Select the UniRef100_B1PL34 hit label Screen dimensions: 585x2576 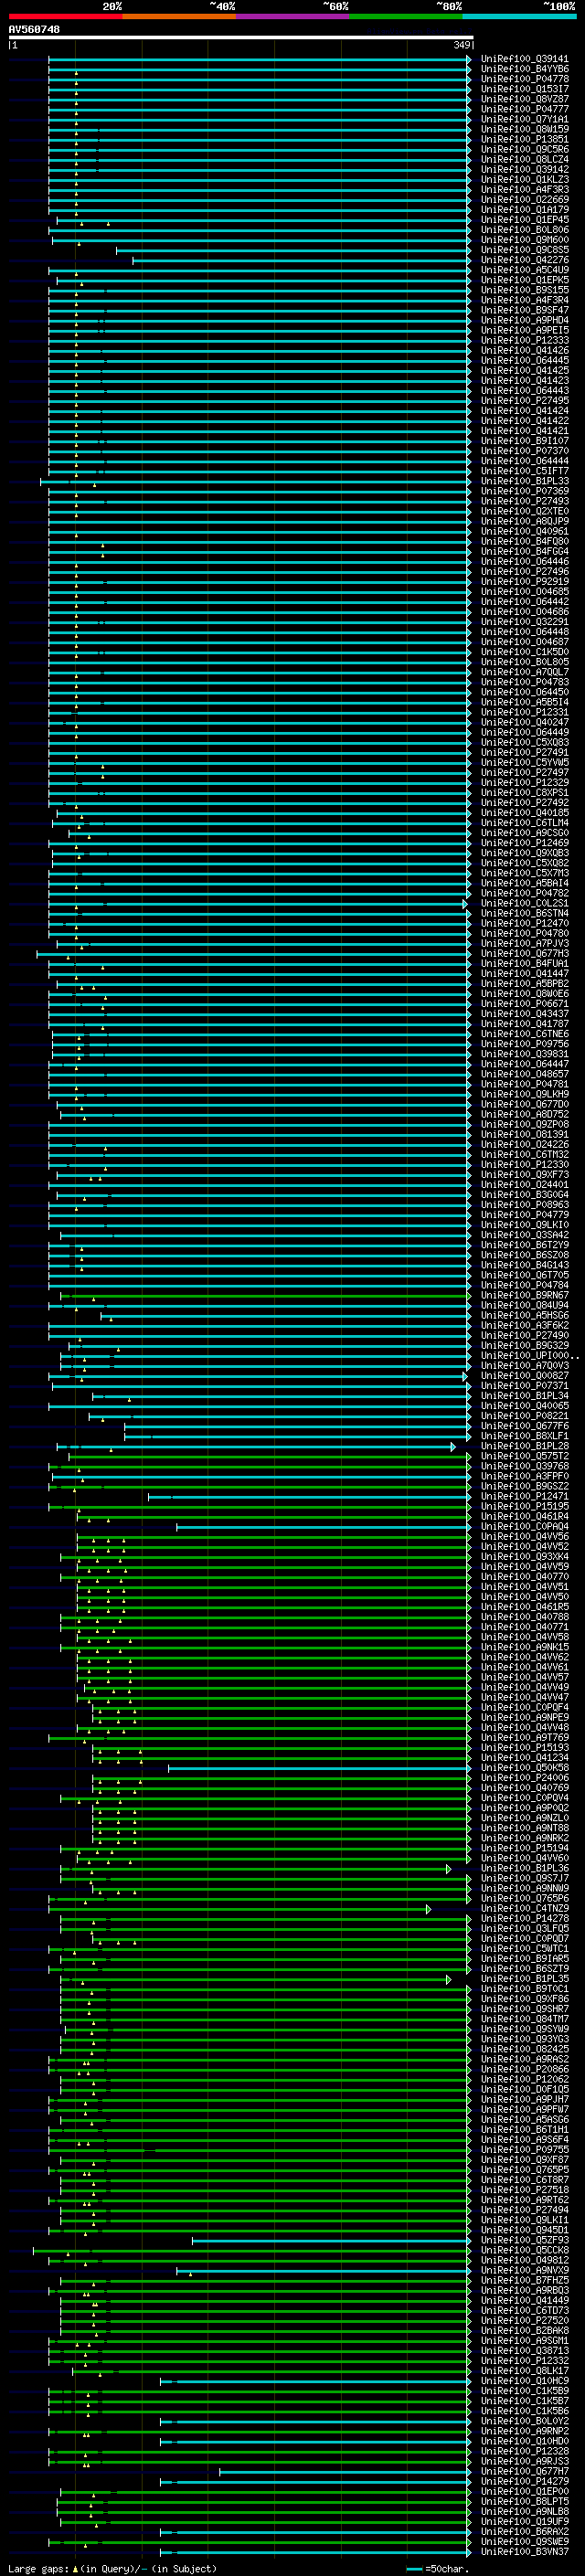click(x=525, y=1395)
